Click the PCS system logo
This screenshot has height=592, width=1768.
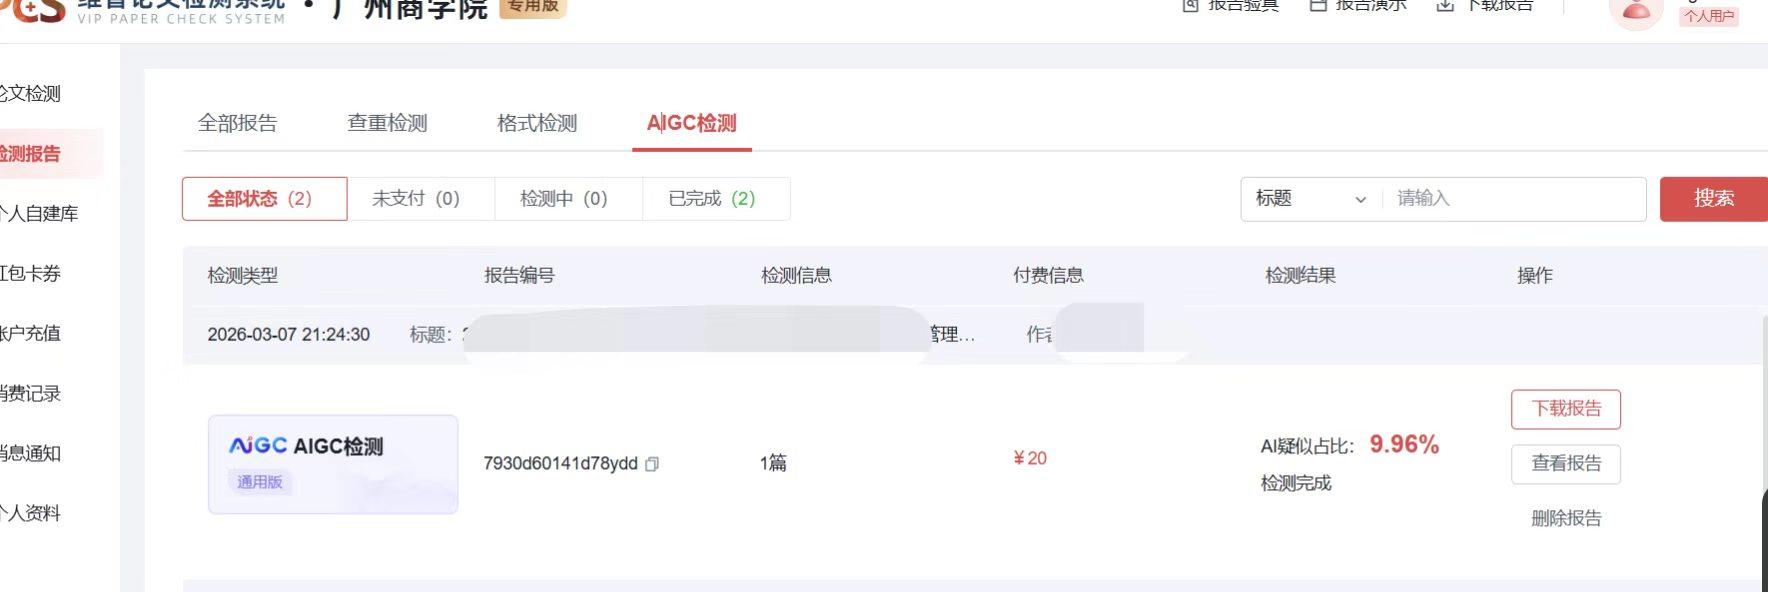tap(35, 8)
